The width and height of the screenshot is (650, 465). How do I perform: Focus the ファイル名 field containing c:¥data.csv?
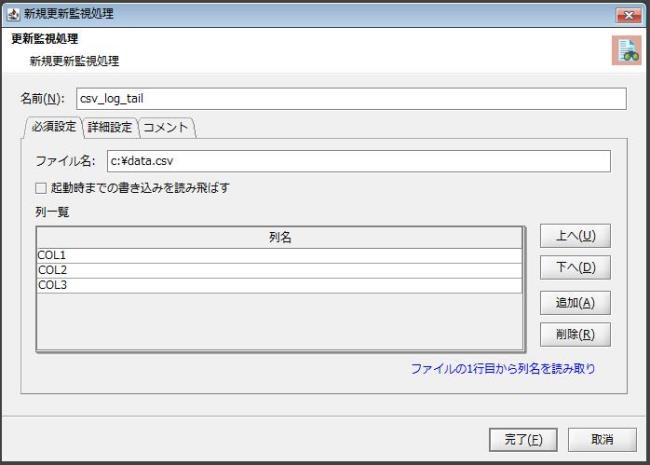click(x=357, y=161)
